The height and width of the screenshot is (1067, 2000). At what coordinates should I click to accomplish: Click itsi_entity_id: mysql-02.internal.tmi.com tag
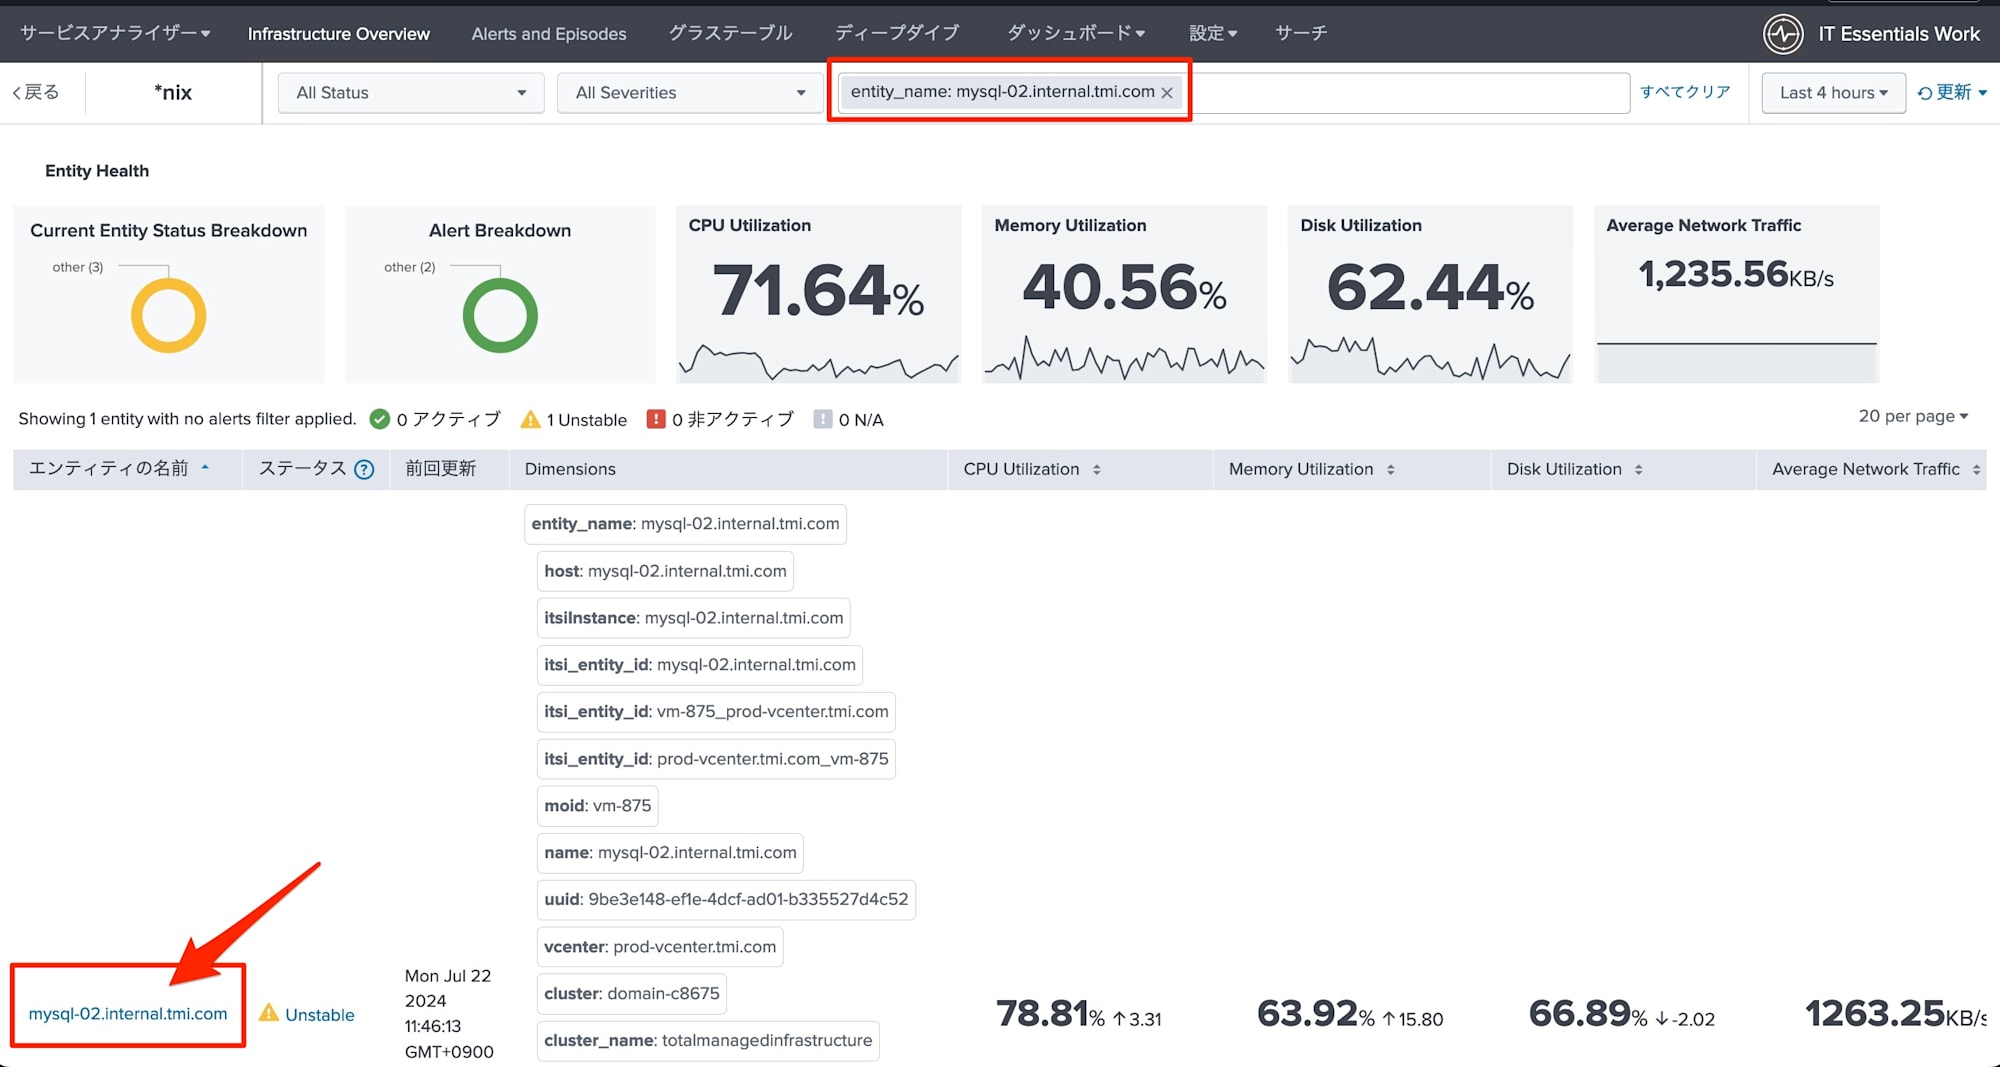tap(700, 665)
